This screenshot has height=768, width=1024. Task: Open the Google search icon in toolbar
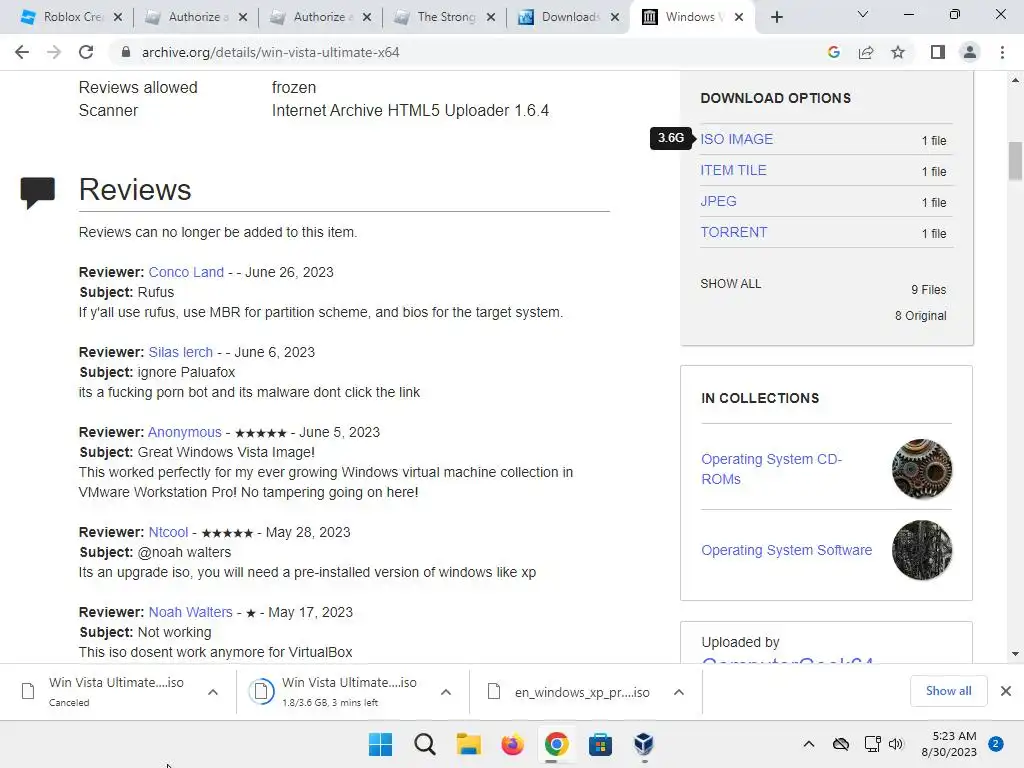833,52
